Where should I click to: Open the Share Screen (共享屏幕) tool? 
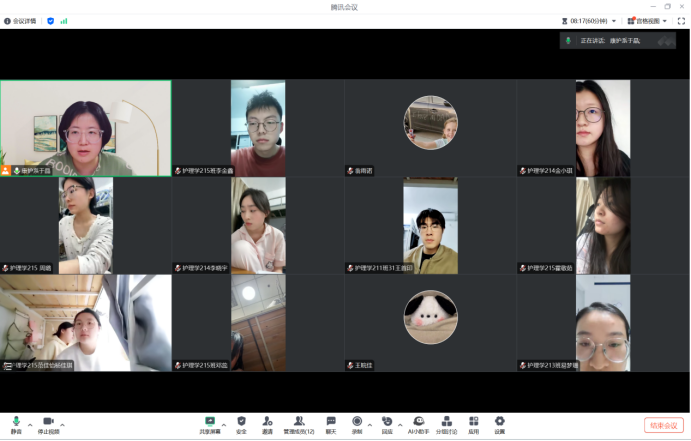210,424
